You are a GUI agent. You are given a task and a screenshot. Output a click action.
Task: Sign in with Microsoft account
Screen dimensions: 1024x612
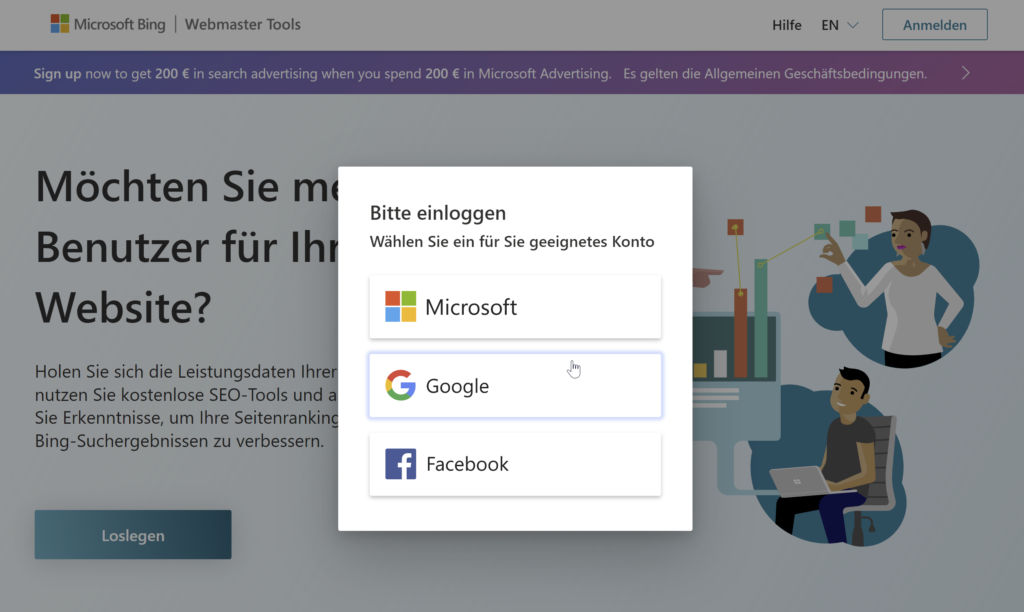tap(515, 307)
